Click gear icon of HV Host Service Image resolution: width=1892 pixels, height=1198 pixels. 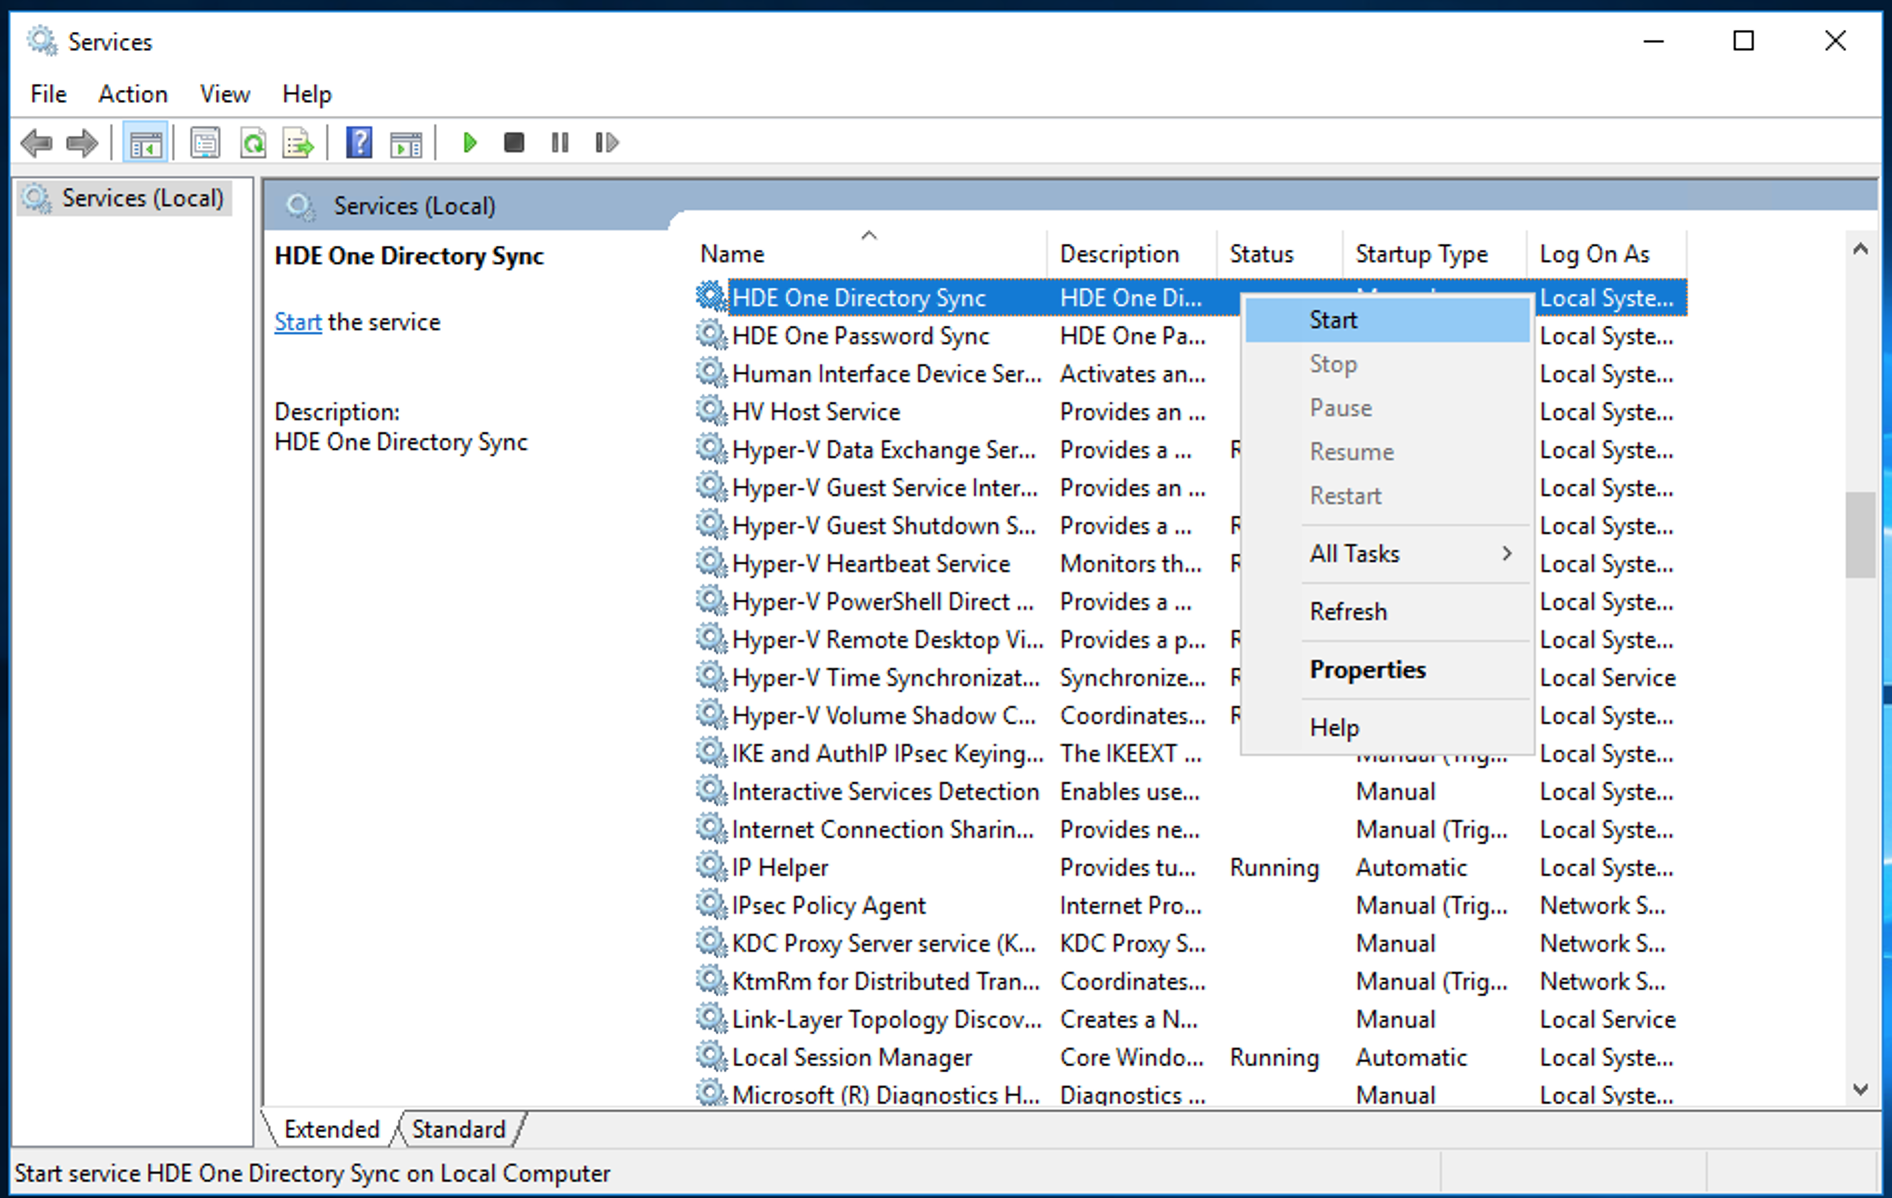coord(711,411)
